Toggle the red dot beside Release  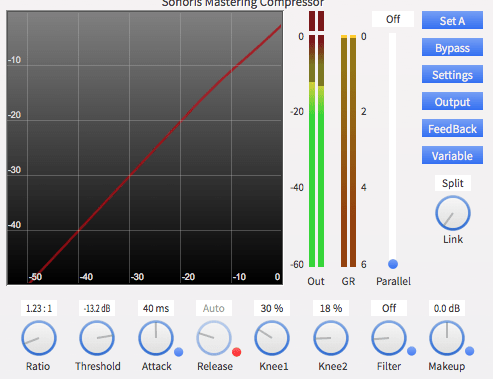coord(236,352)
